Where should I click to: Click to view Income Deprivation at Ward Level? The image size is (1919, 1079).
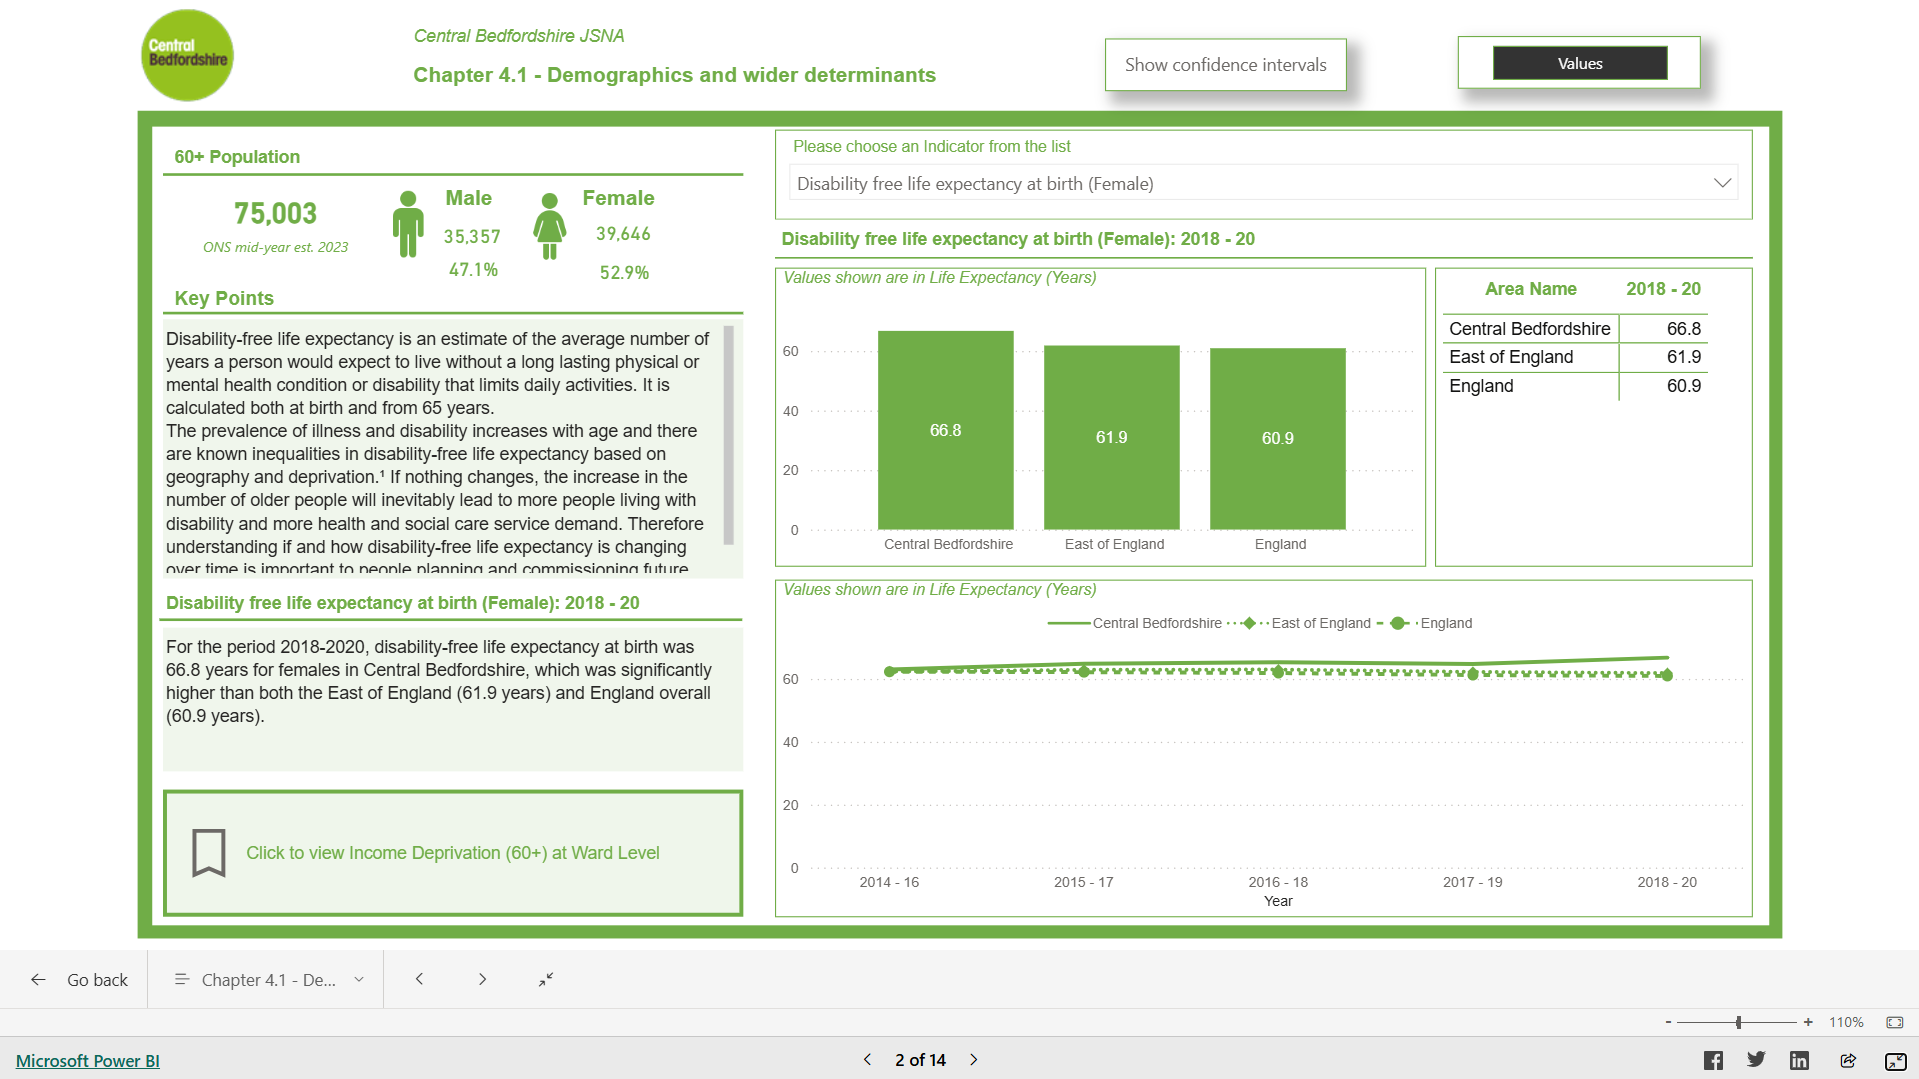452,852
